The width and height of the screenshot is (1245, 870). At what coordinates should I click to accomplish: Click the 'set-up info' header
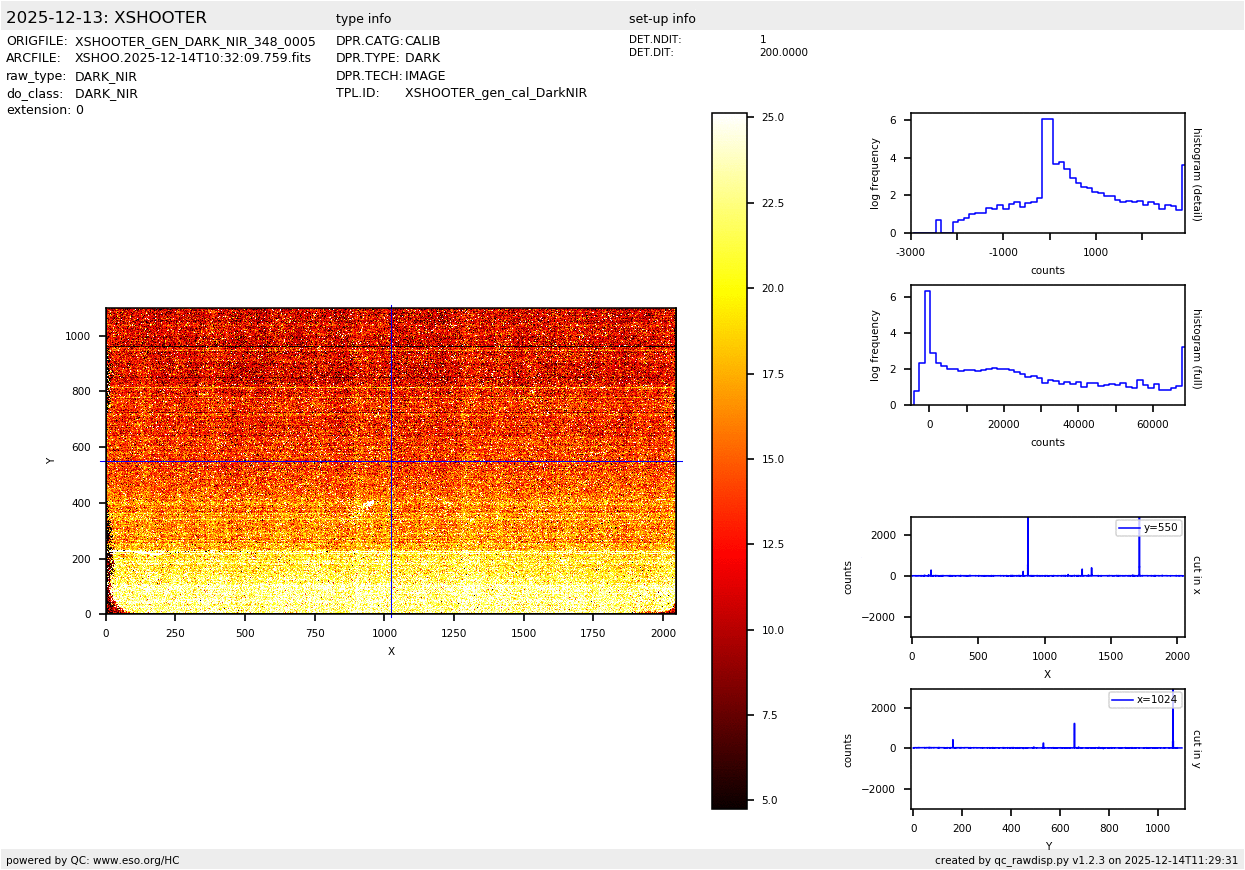coord(662,19)
